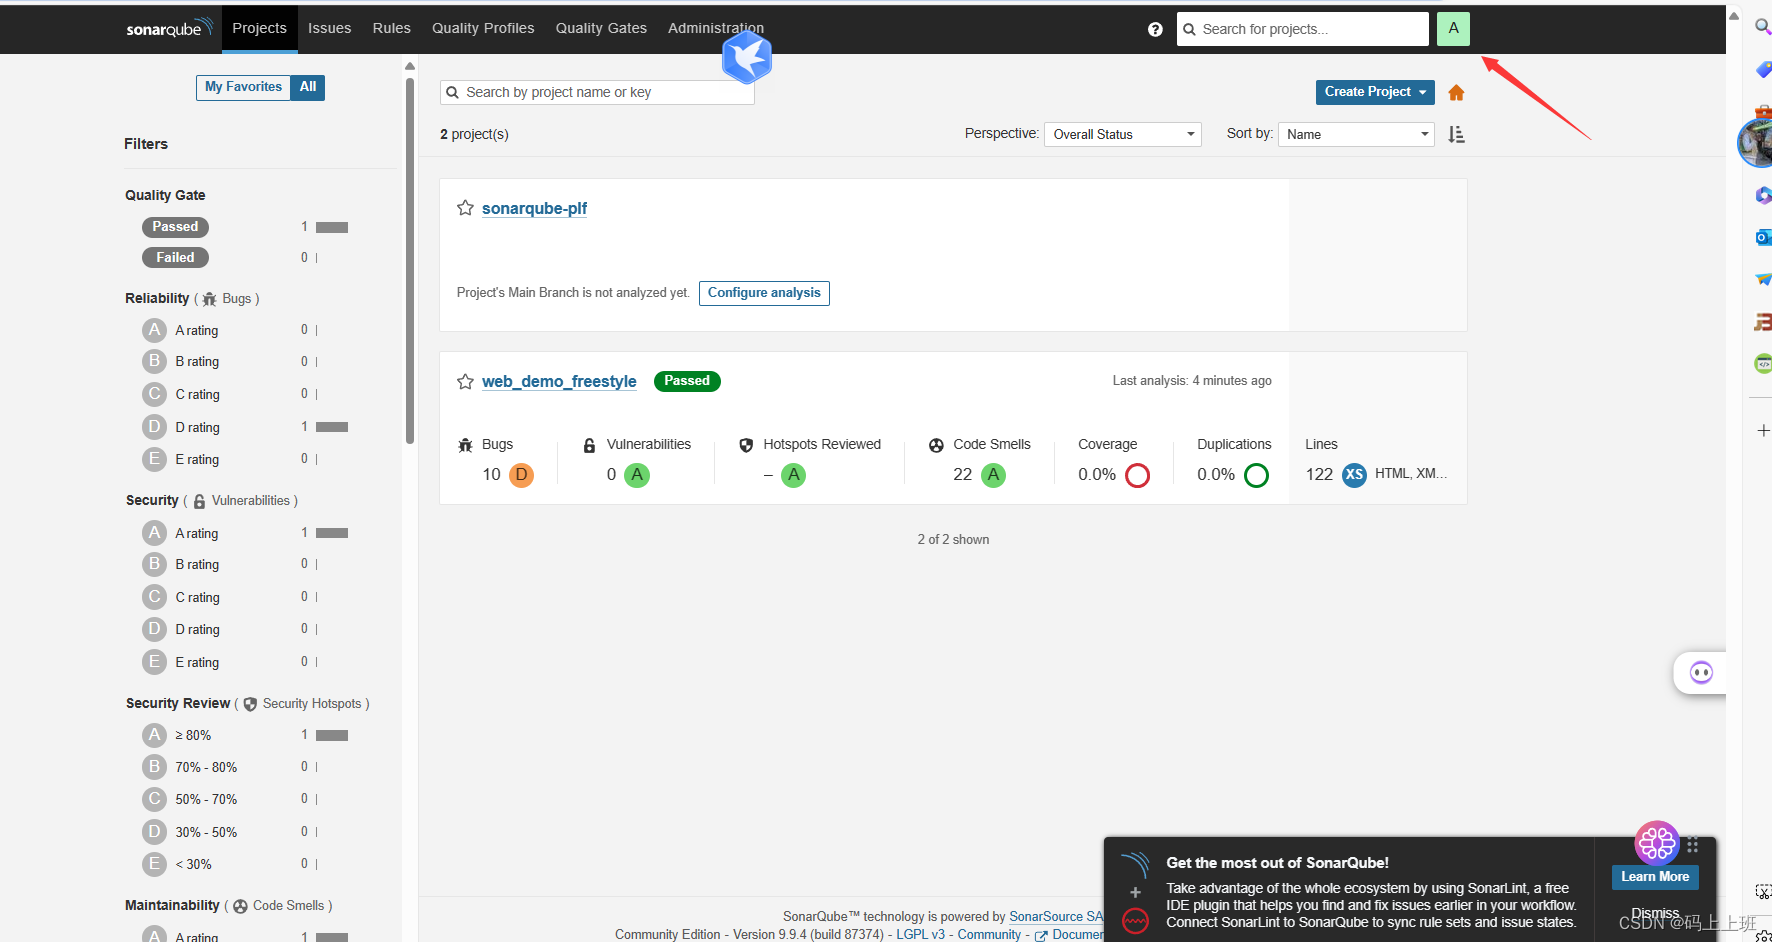Screen dimensions: 1772x942
Task: Open the LGPL v3 footer link
Action: click(920, 935)
